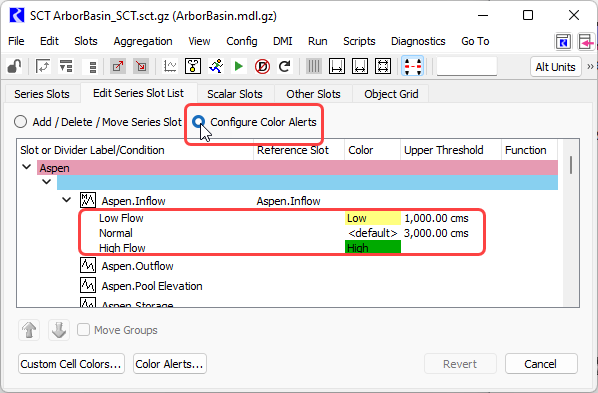
Task: Toggle the red dashed divider row icon
Action: [x=412, y=66]
